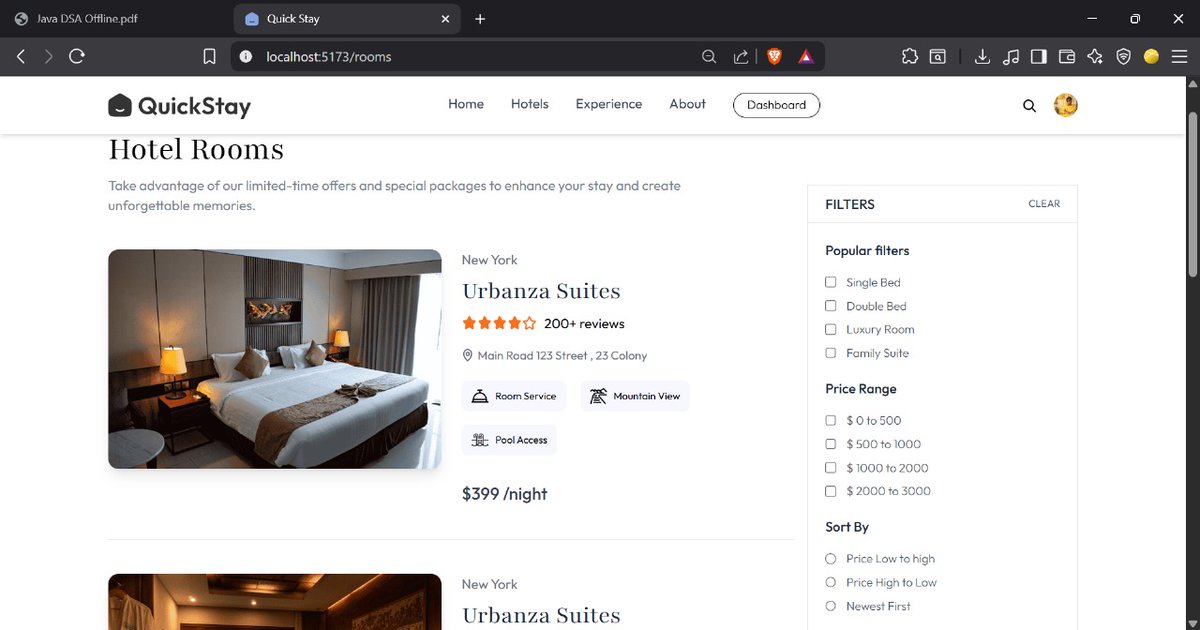The image size is (1200, 630).
Task: Open the user profile avatar
Action: [1066, 105]
